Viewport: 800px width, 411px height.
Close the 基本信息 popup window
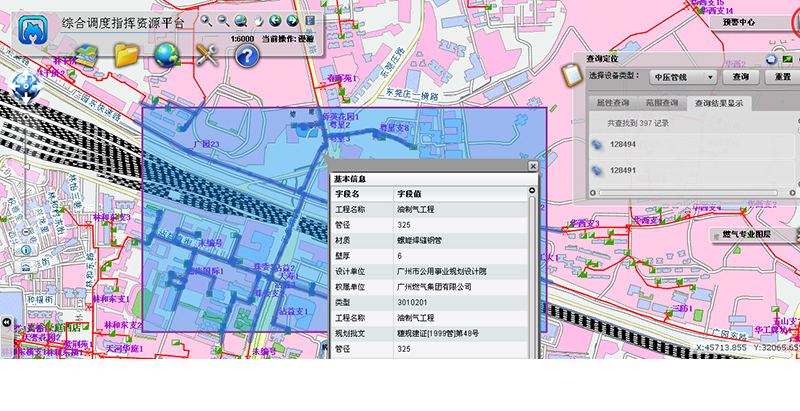[533, 167]
